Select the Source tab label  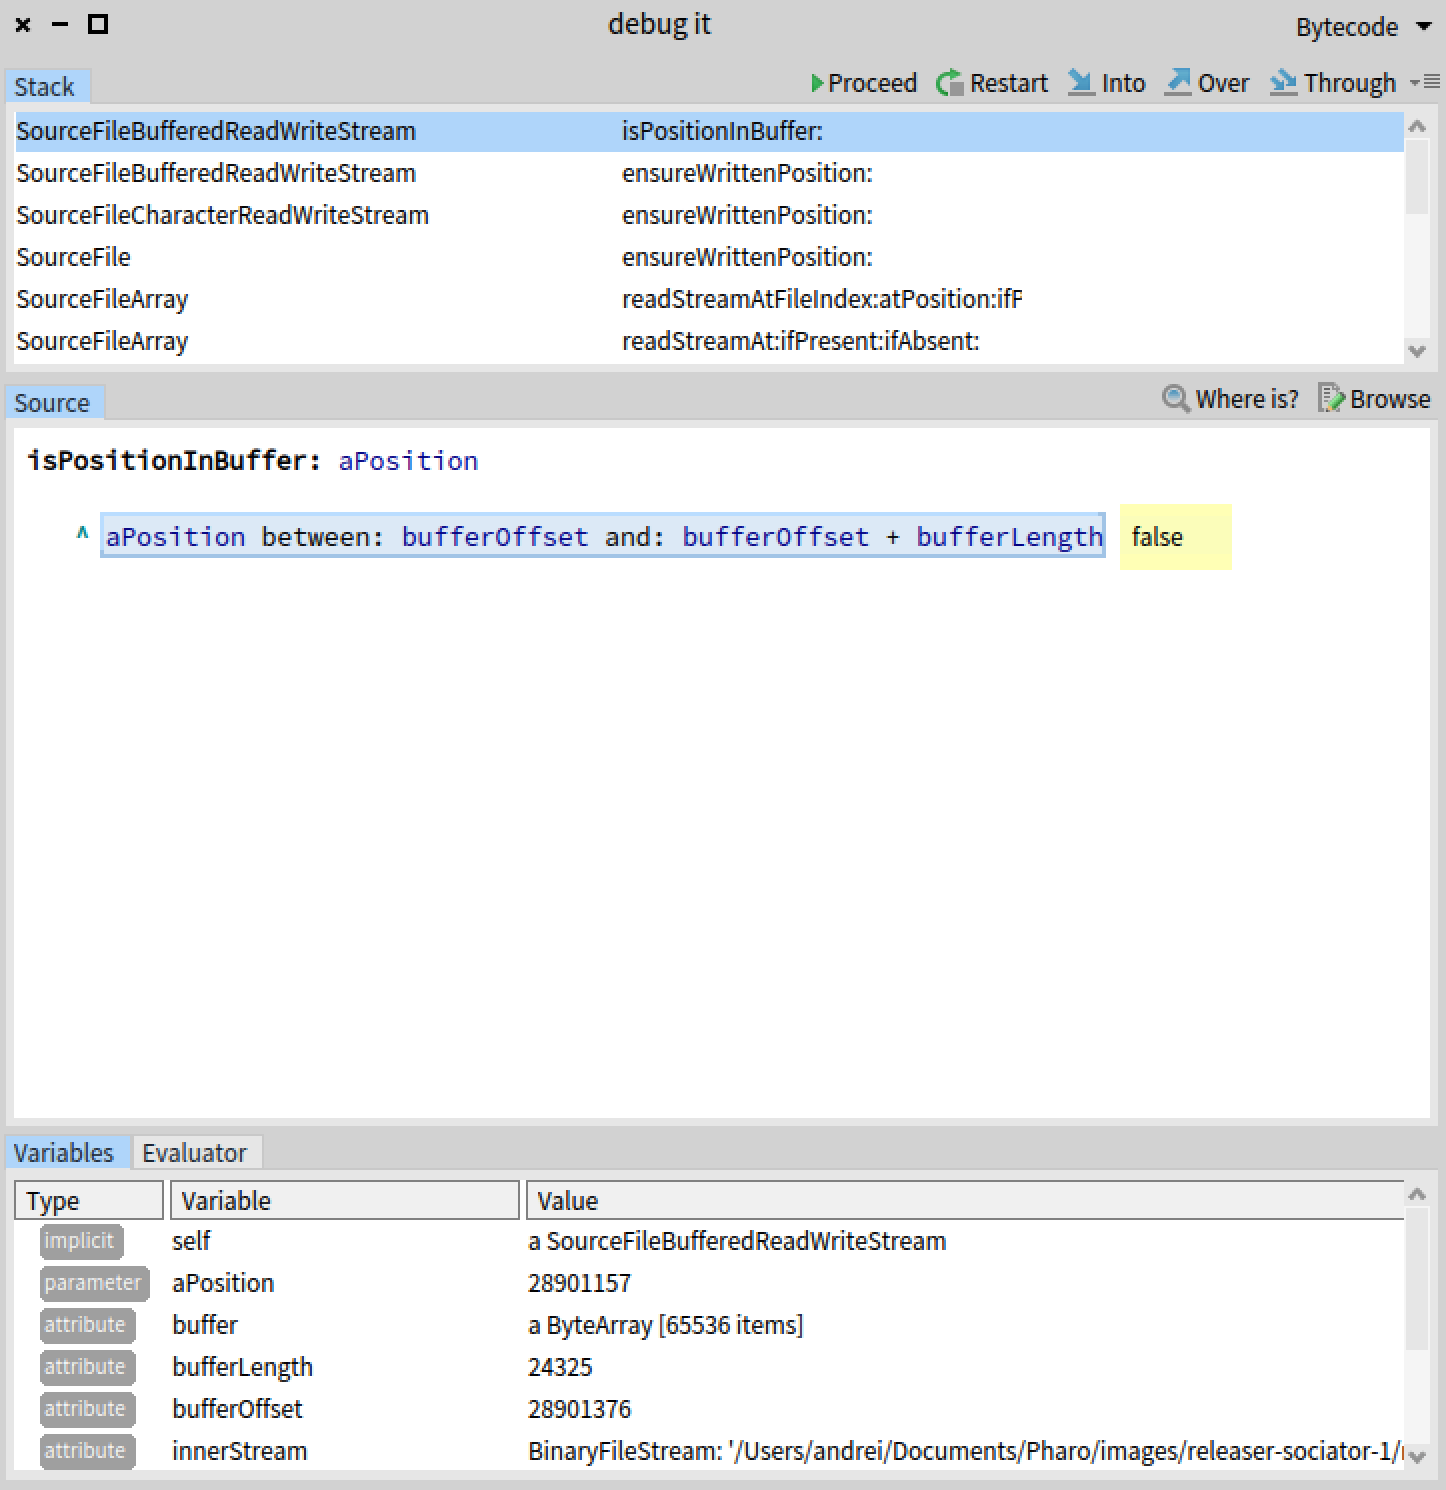click(53, 402)
